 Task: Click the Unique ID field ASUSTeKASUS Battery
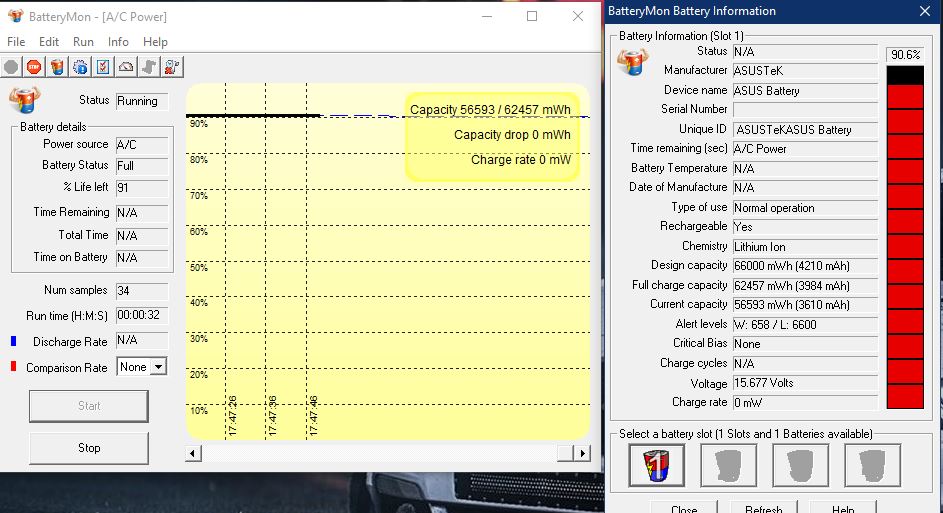point(805,130)
